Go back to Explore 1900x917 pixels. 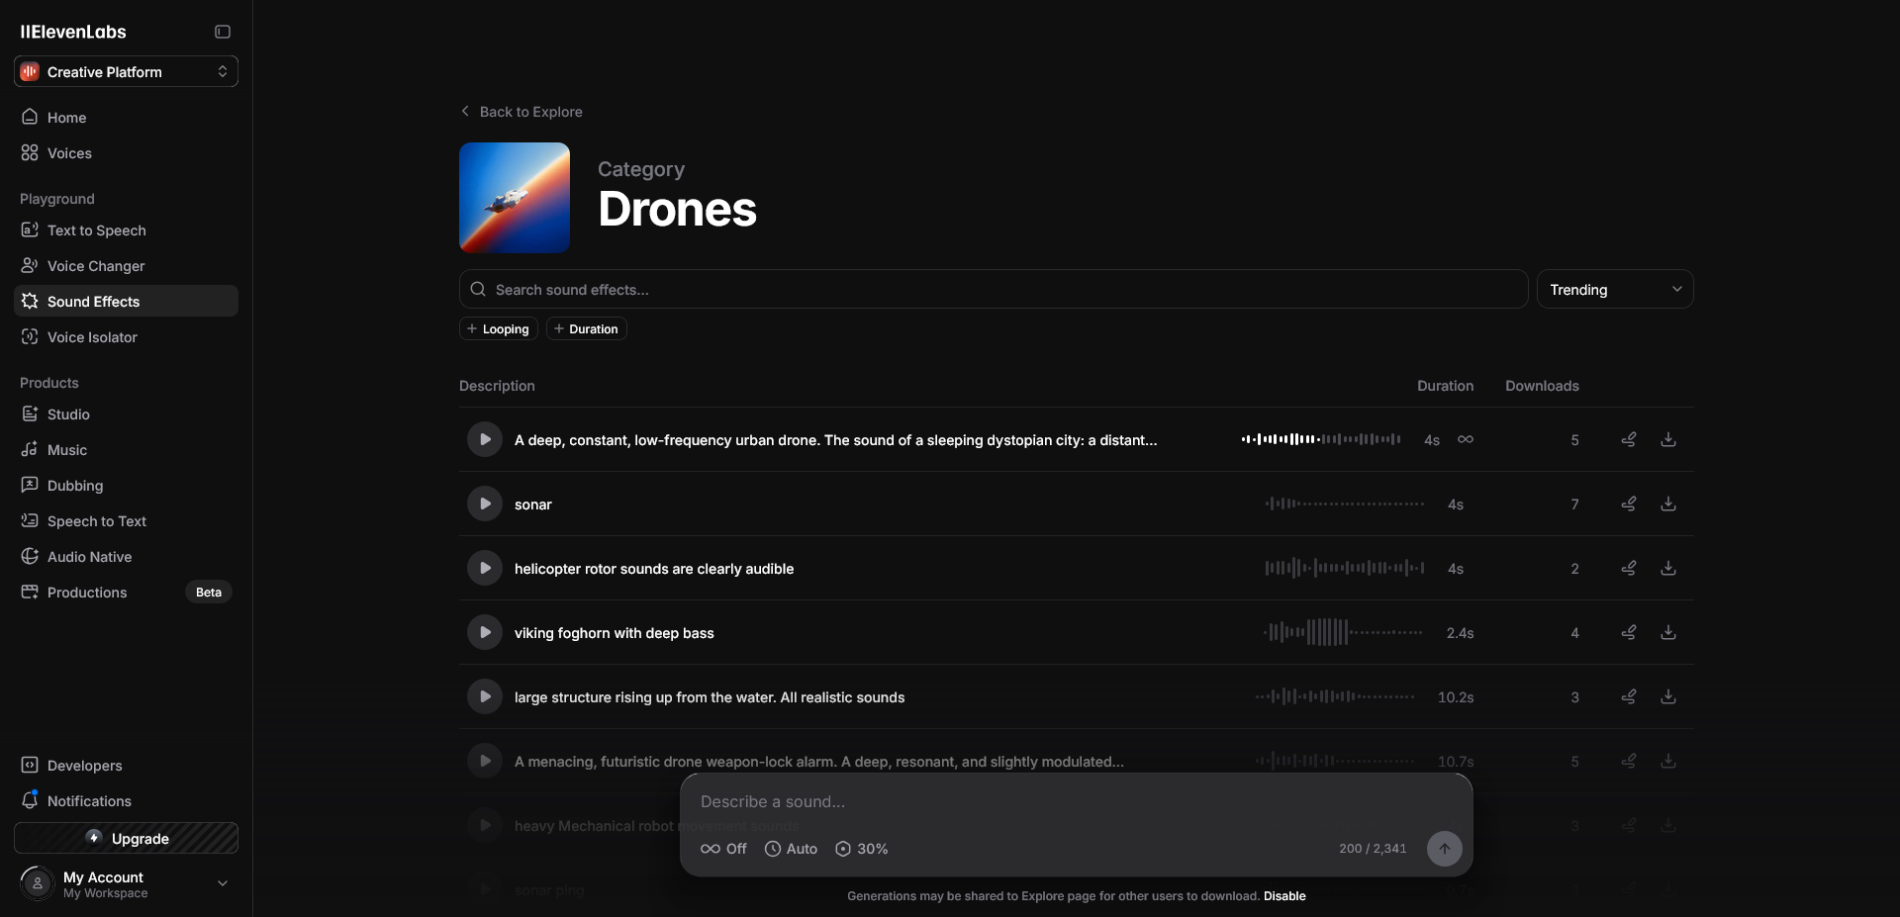tap(521, 112)
